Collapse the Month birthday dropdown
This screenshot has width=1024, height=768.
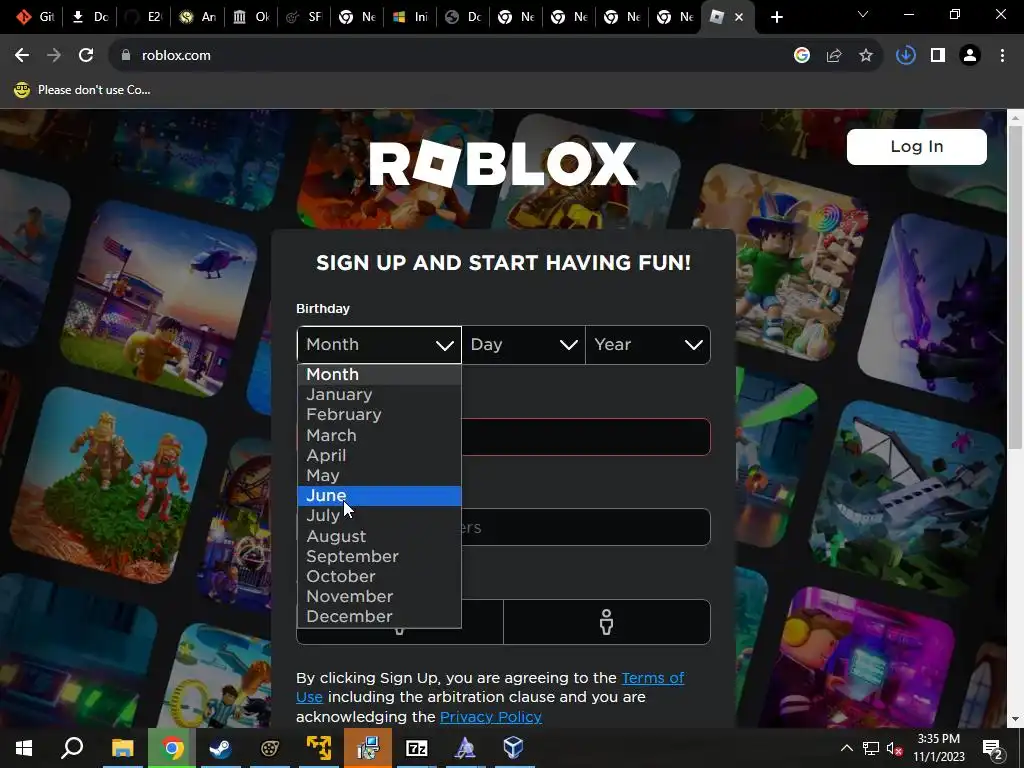click(x=379, y=345)
